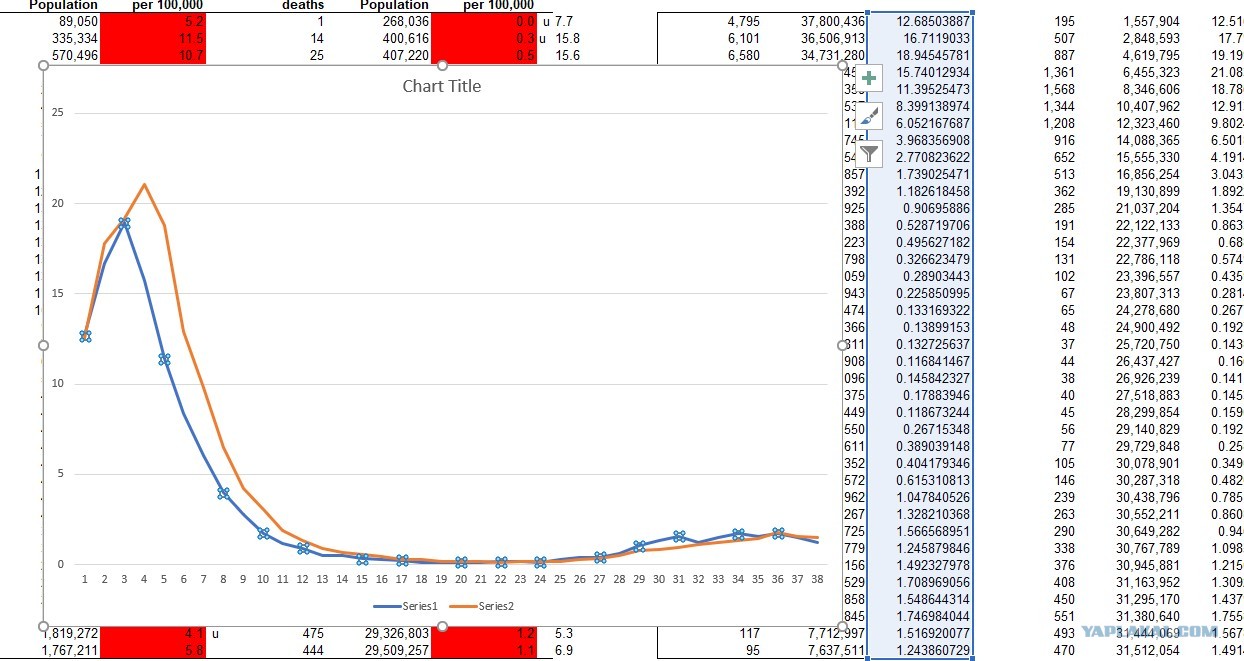The image size is (1244, 661).
Task: Select population cell 4,619,795
Action: [1150, 55]
